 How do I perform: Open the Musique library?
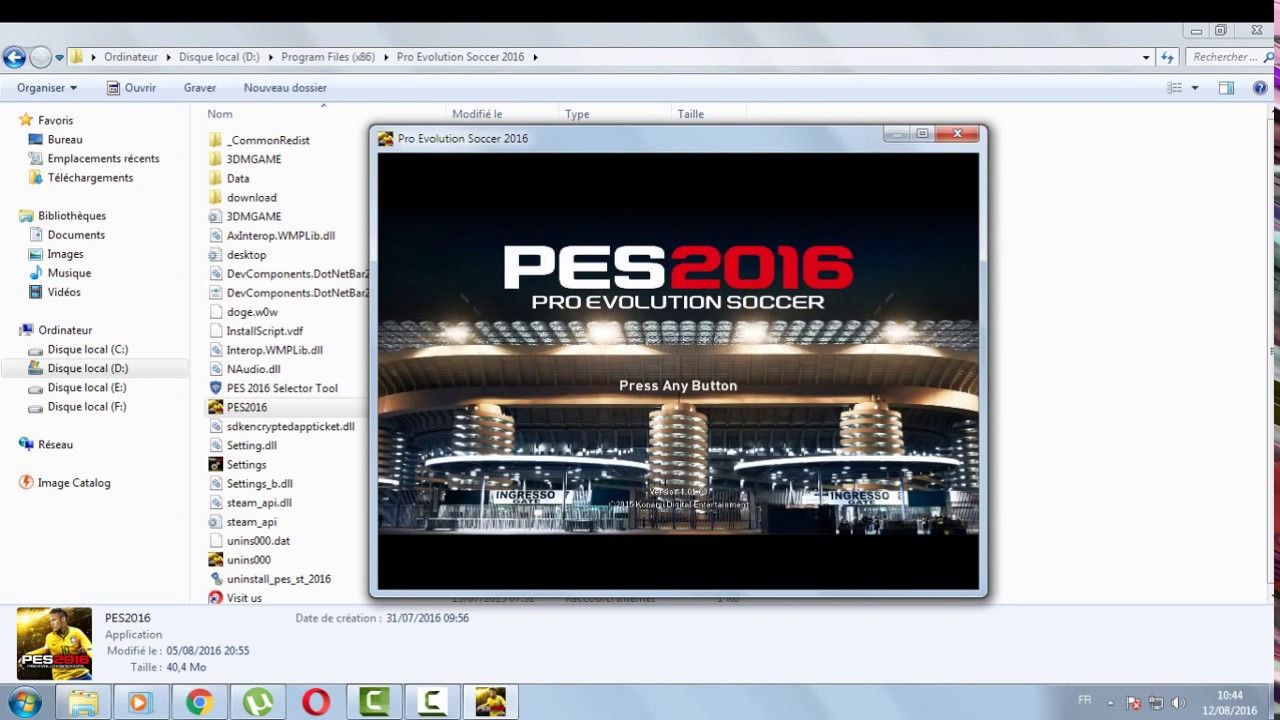tap(69, 273)
